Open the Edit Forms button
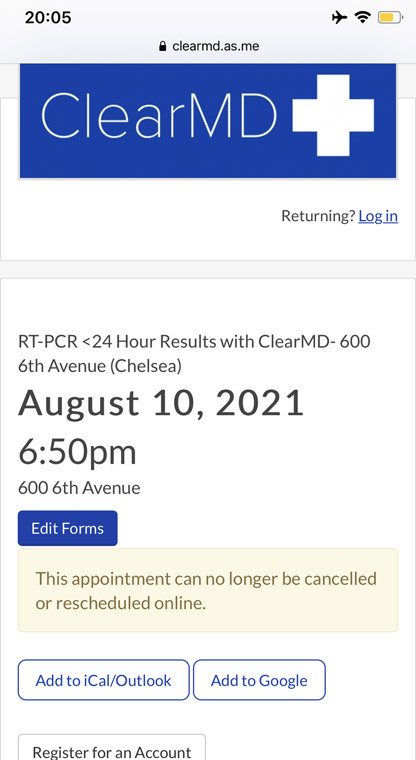Viewport: 416px width, 760px height. point(68,528)
